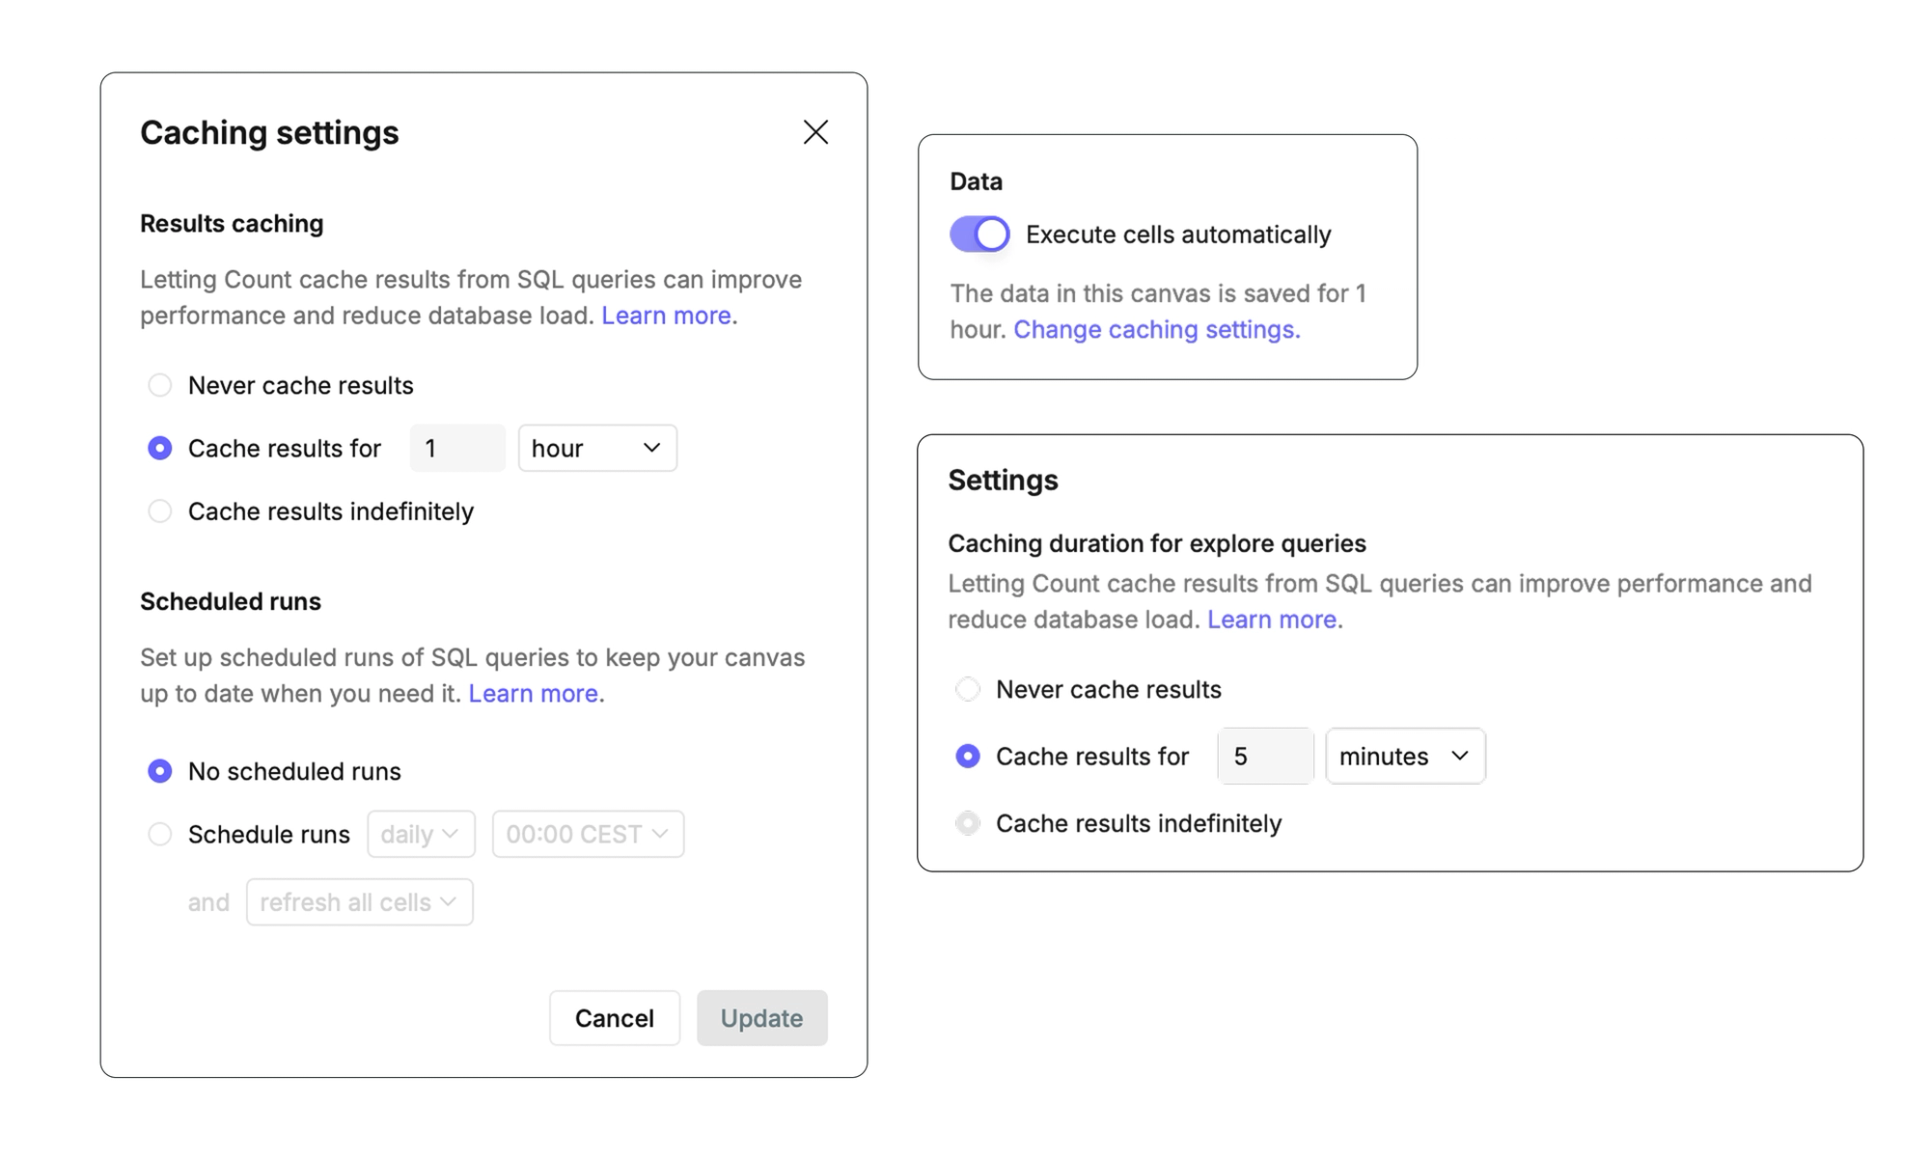The width and height of the screenshot is (1930, 1159).
Task: Disable Execute cells automatically
Action: [978, 233]
